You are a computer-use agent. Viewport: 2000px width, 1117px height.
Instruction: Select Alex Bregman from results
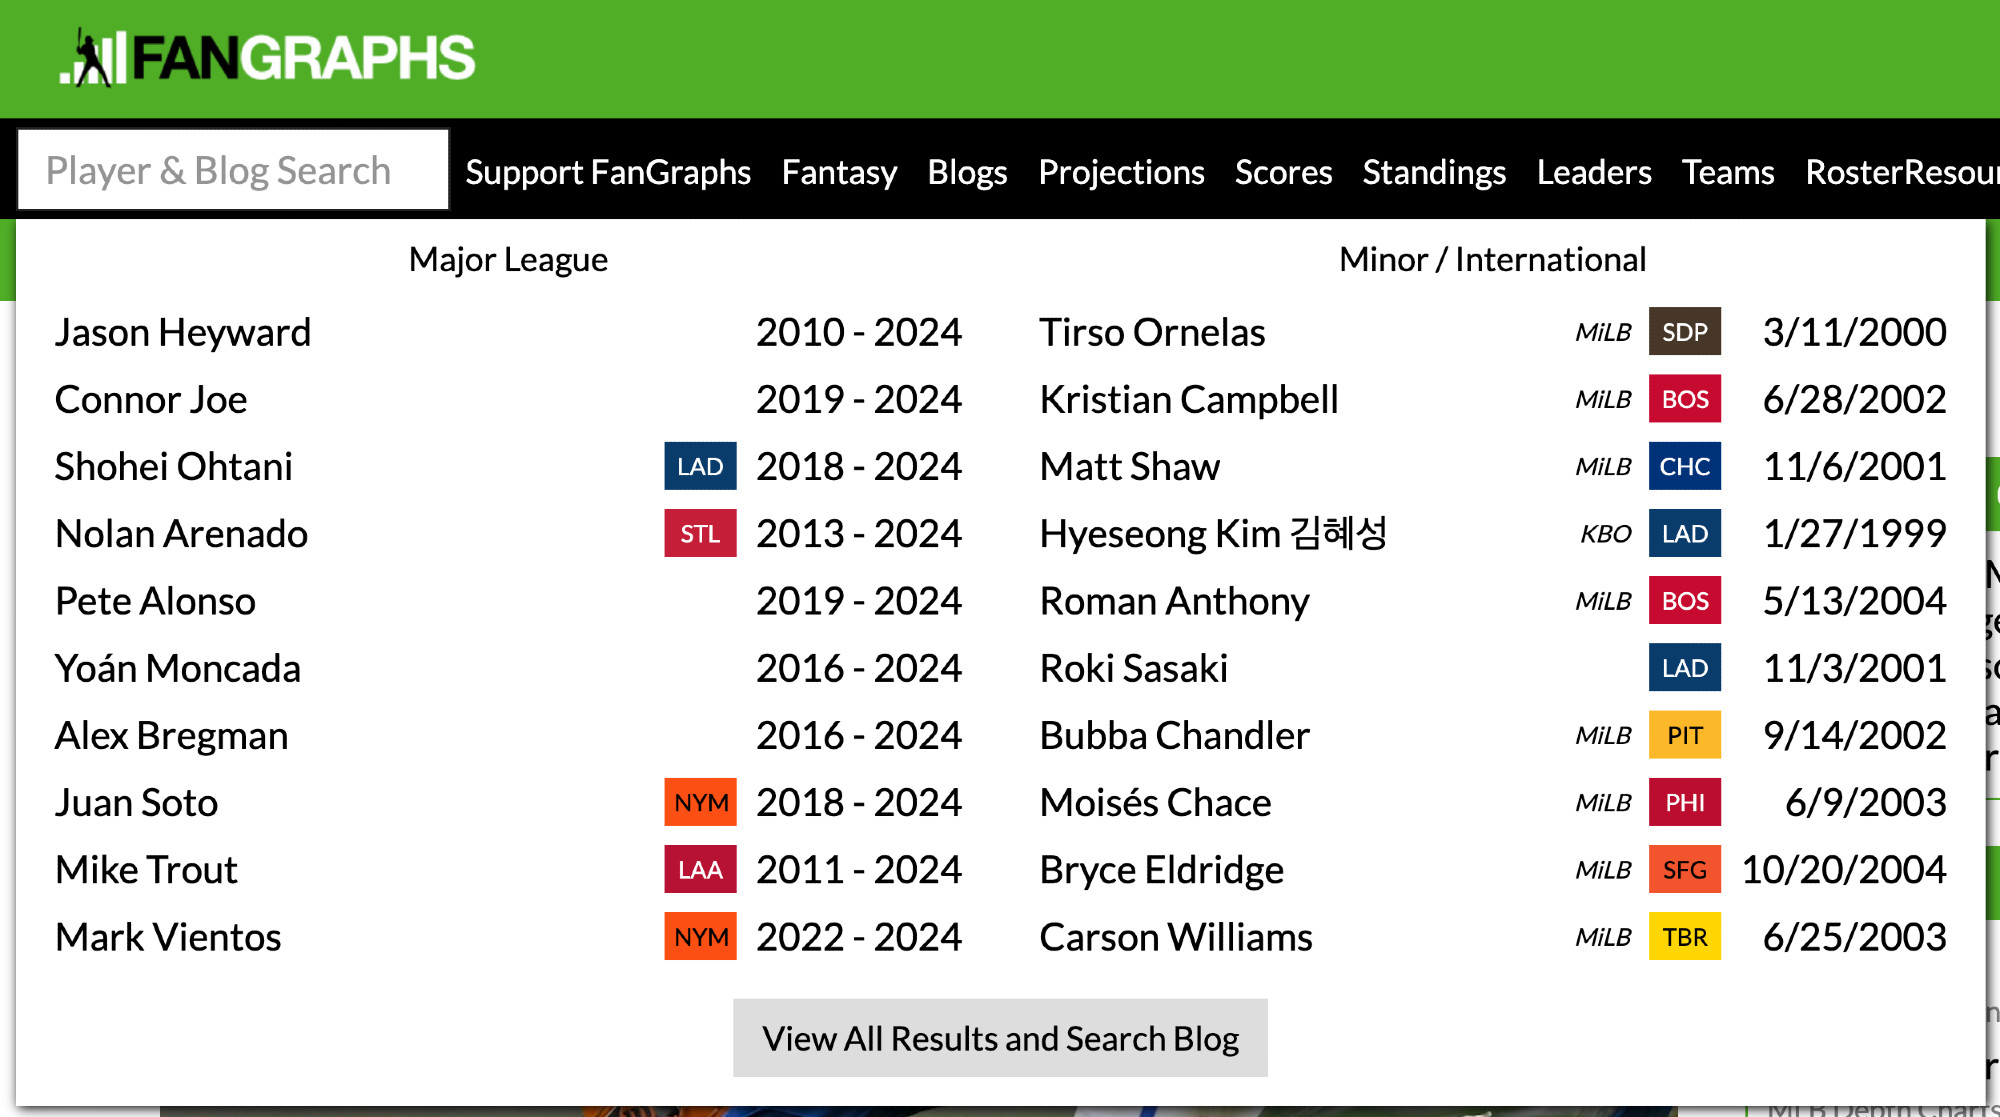coord(171,735)
